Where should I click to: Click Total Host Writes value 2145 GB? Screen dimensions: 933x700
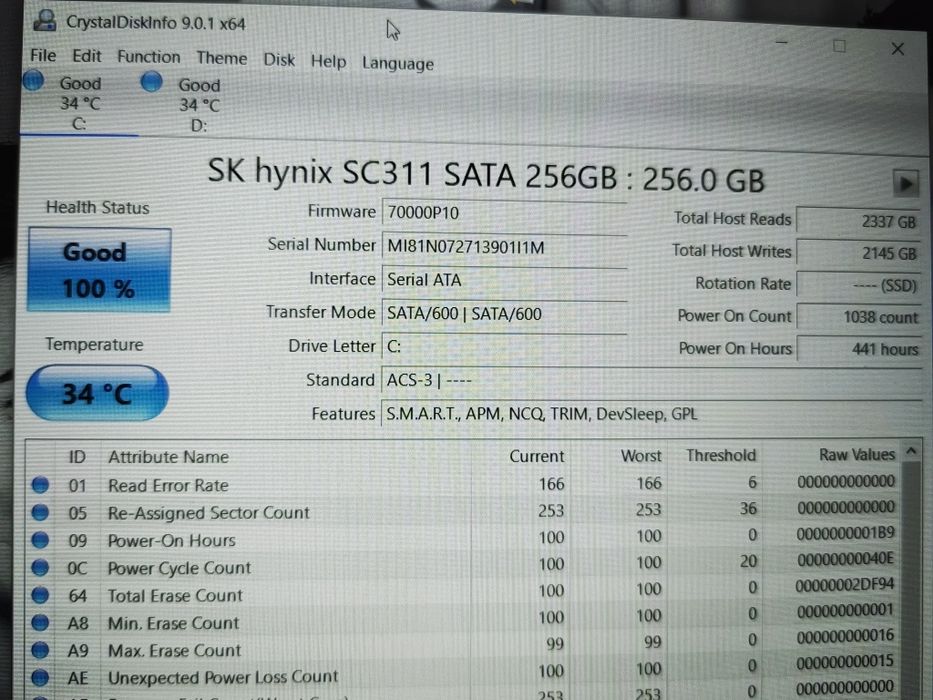(859, 254)
